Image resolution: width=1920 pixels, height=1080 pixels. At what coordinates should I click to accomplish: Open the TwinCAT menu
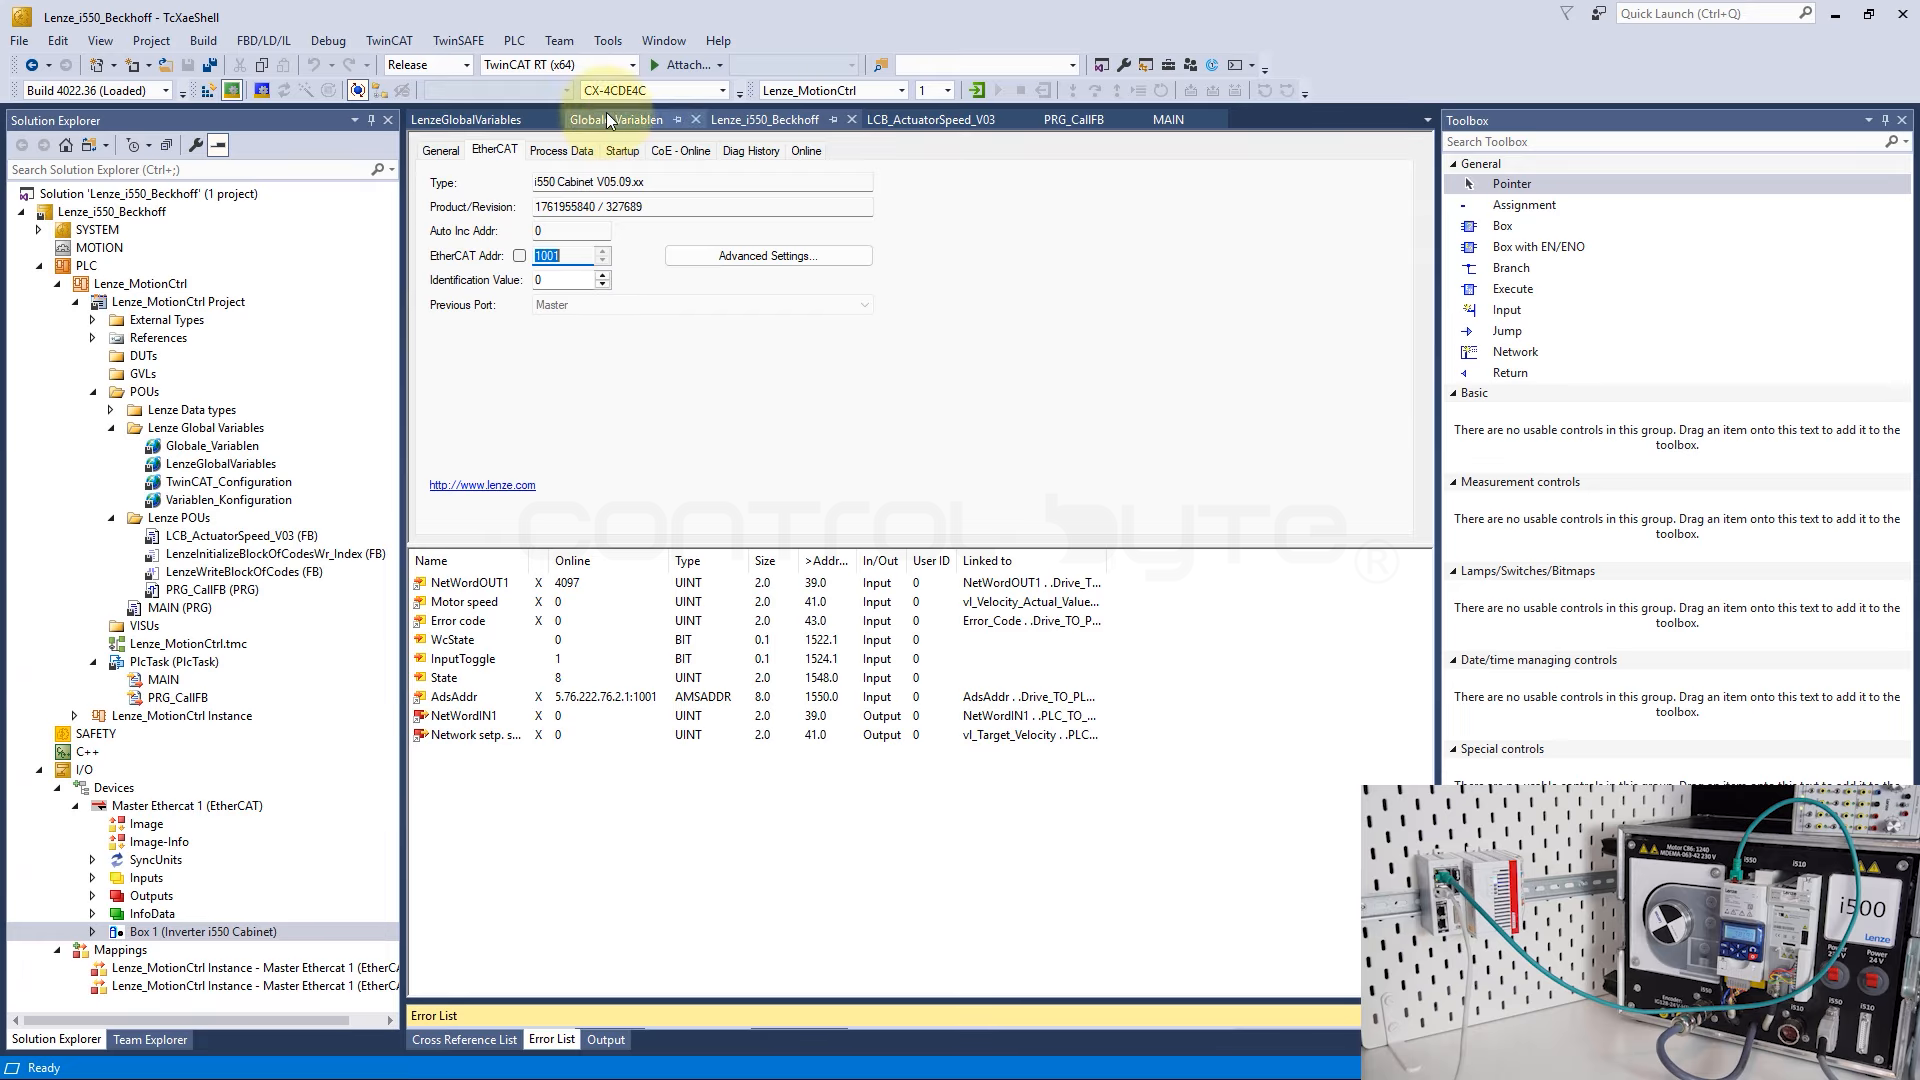click(x=389, y=41)
